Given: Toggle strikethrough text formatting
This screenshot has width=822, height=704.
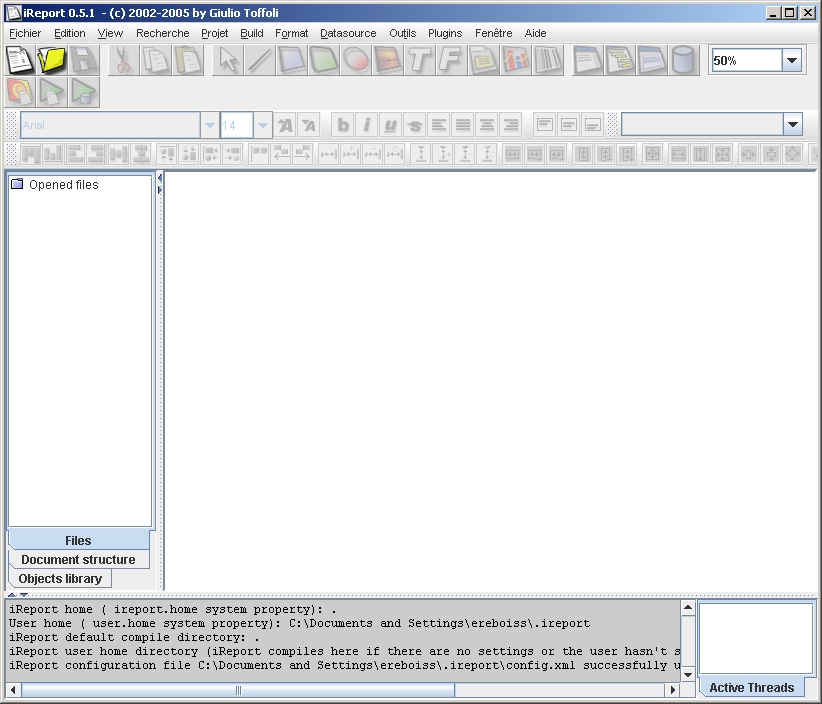Looking at the screenshot, I should click(x=414, y=125).
